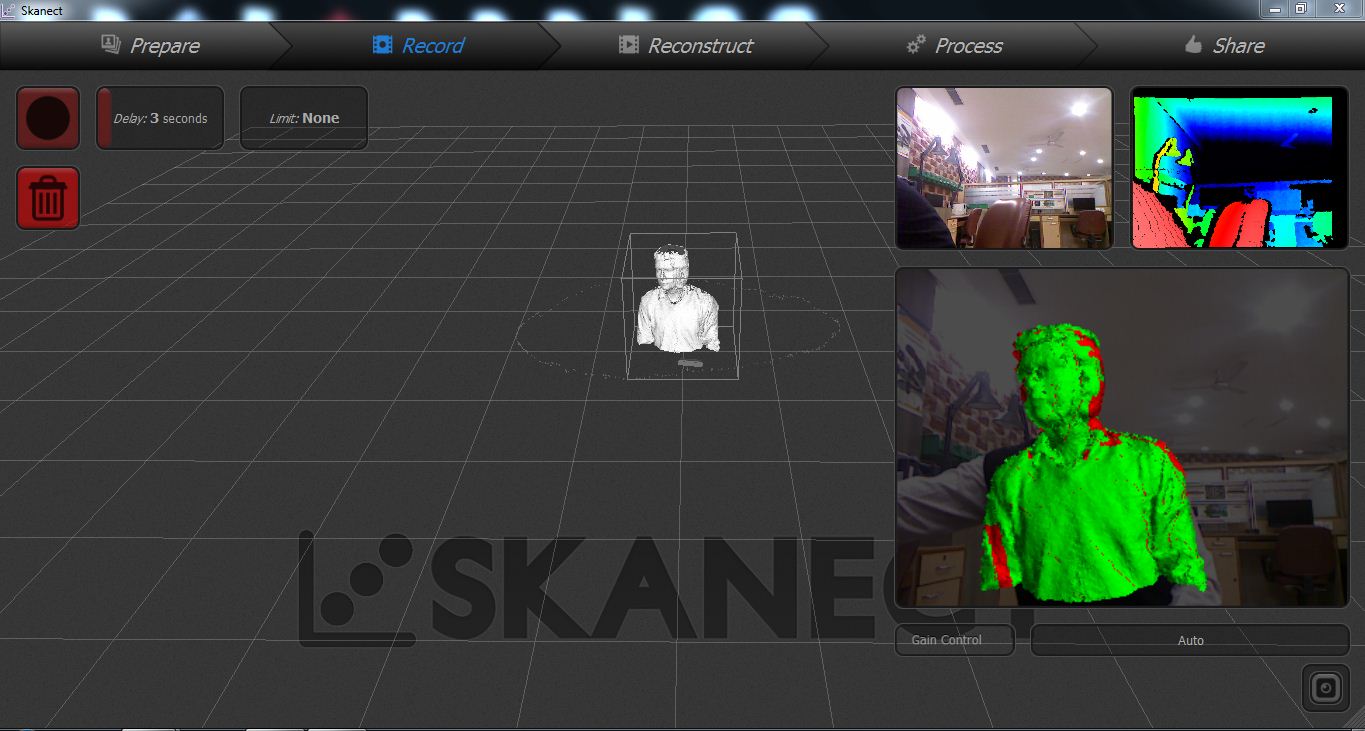
Task: Select the RGB camera preview thumbnail
Action: click(1004, 168)
